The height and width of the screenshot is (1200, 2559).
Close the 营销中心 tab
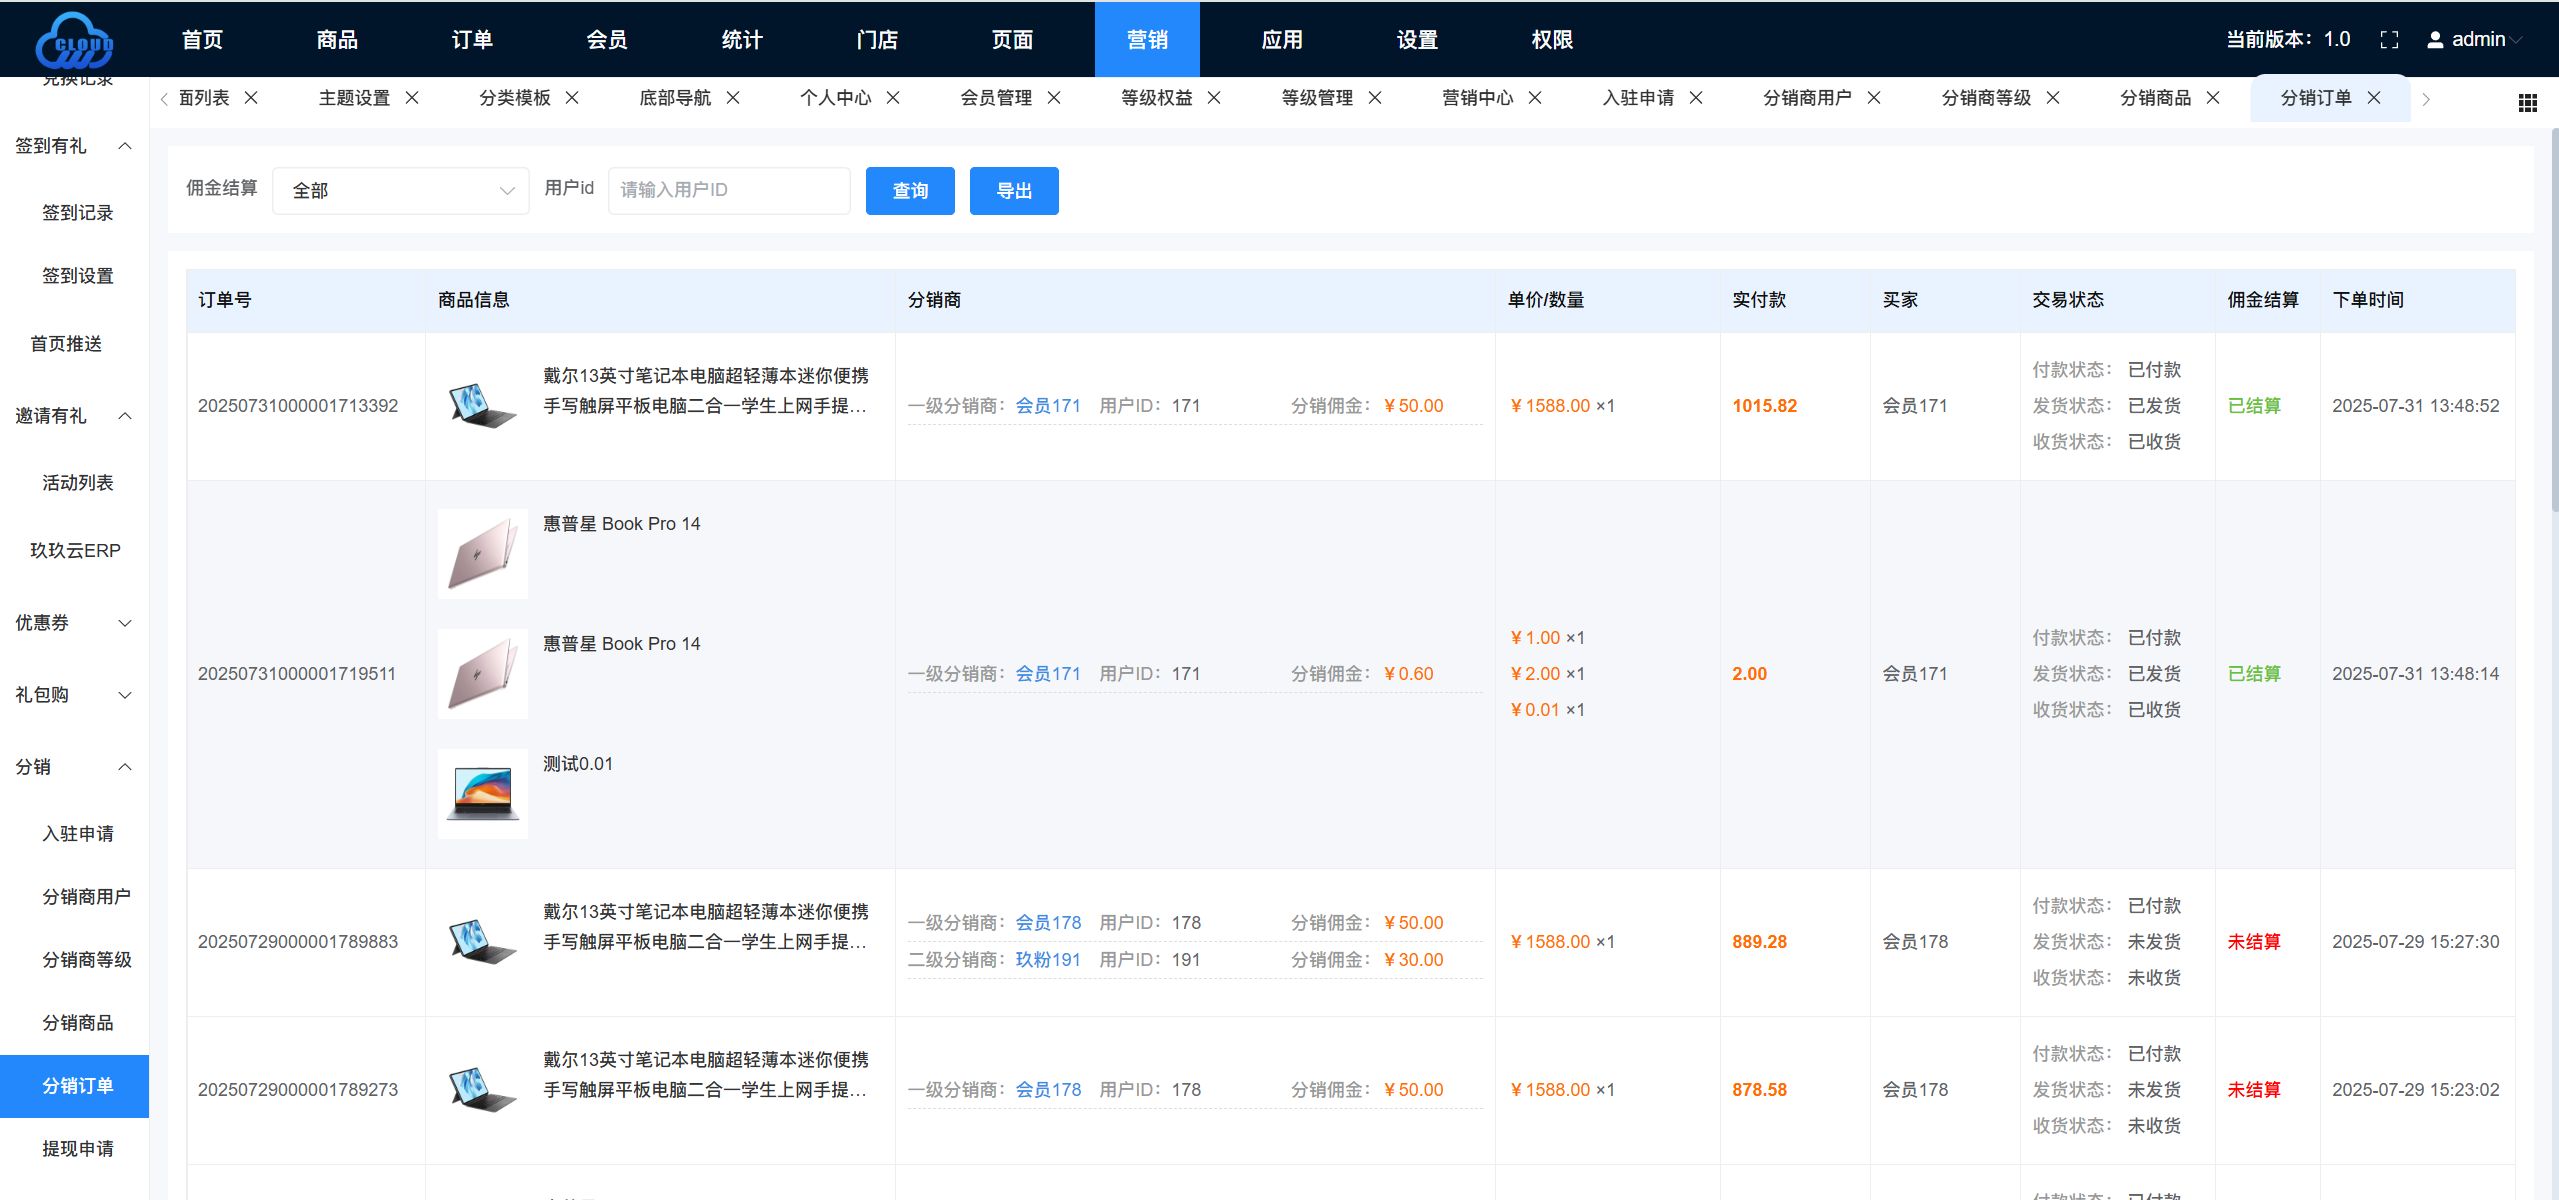tap(1535, 98)
